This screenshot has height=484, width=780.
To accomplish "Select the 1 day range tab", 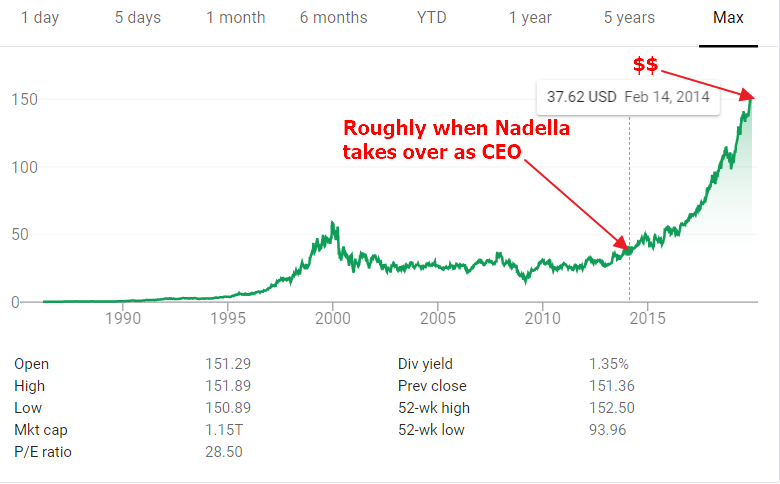I will 40,18.
